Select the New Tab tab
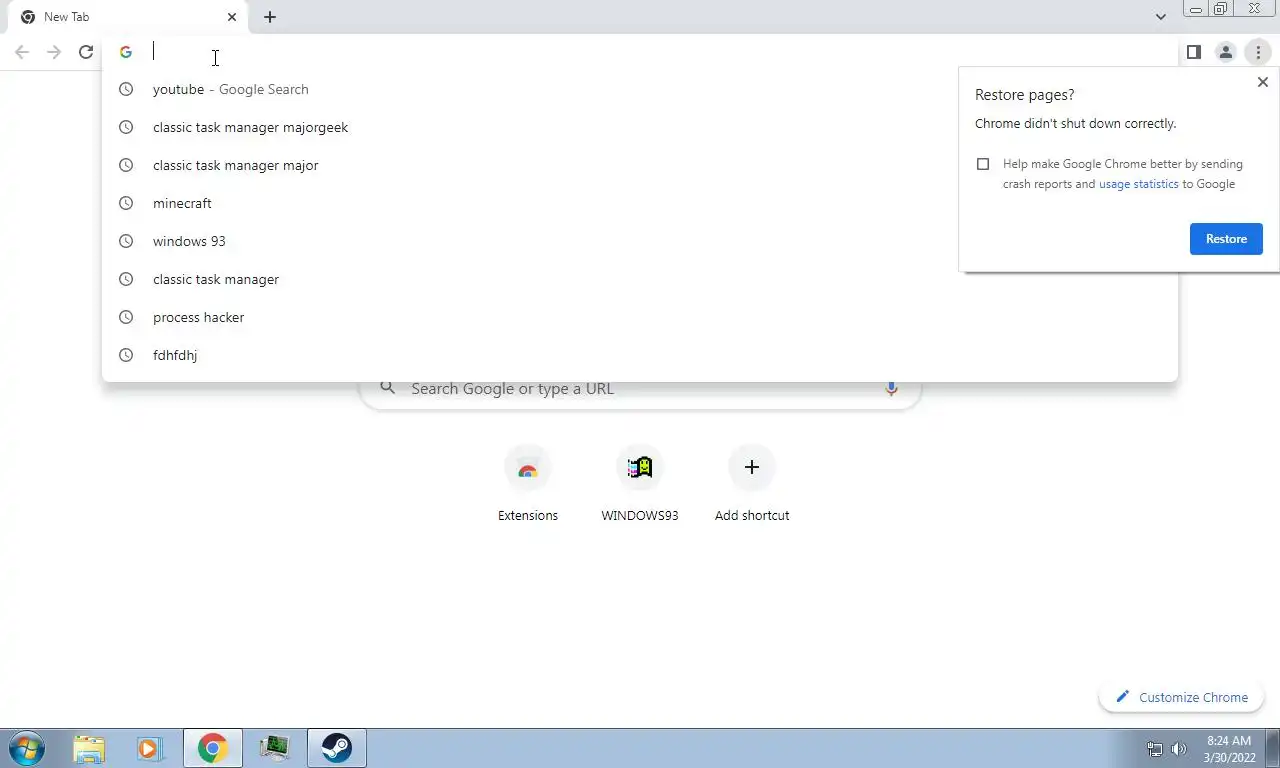The width and height of the screenshot is (1280, 768). [128, 17]
